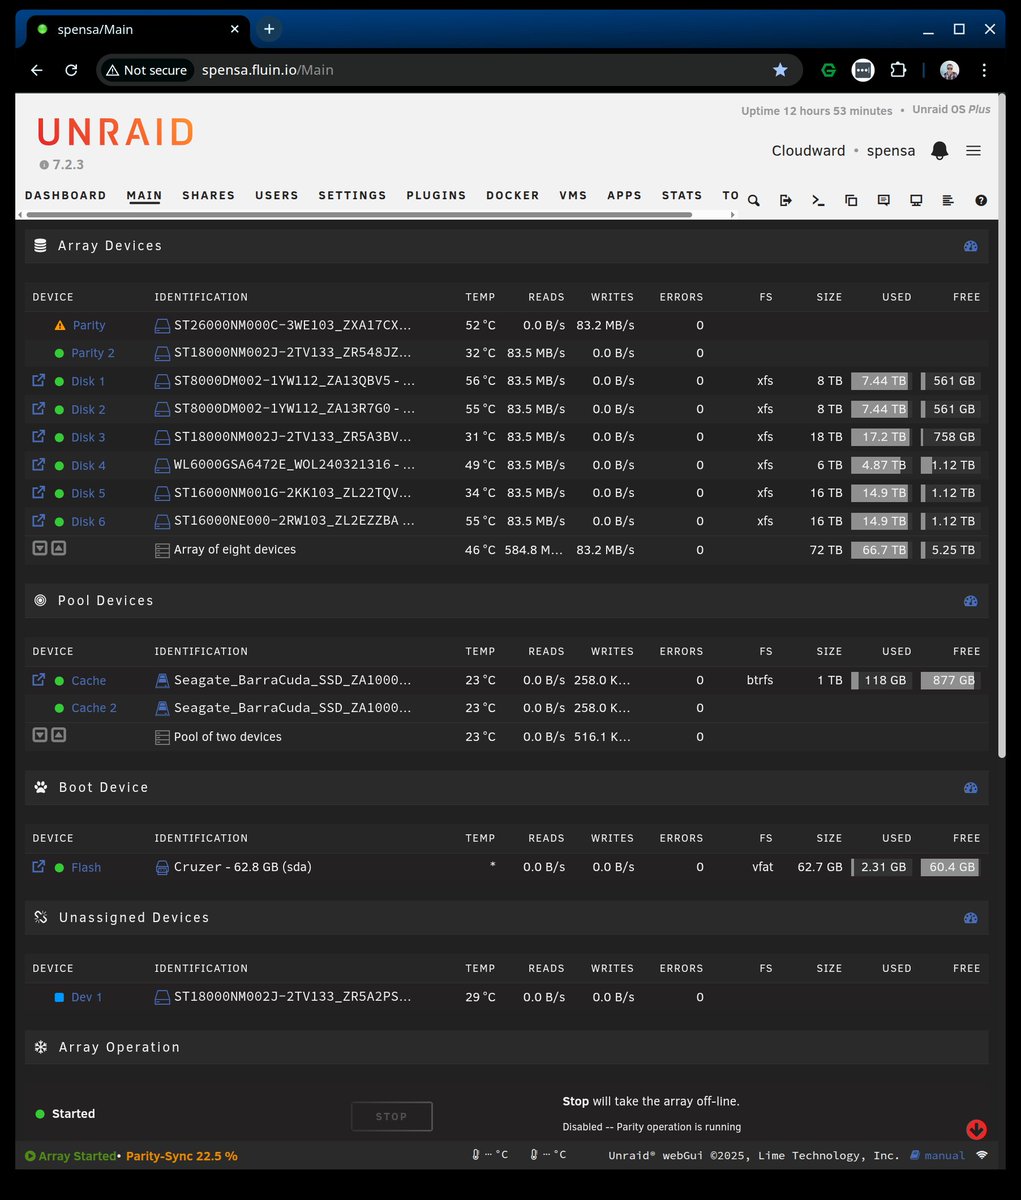Click the Flash free-space bar 60.4 GB
Viewport: 1021px width, 1200px height.
tap(950, 867)
